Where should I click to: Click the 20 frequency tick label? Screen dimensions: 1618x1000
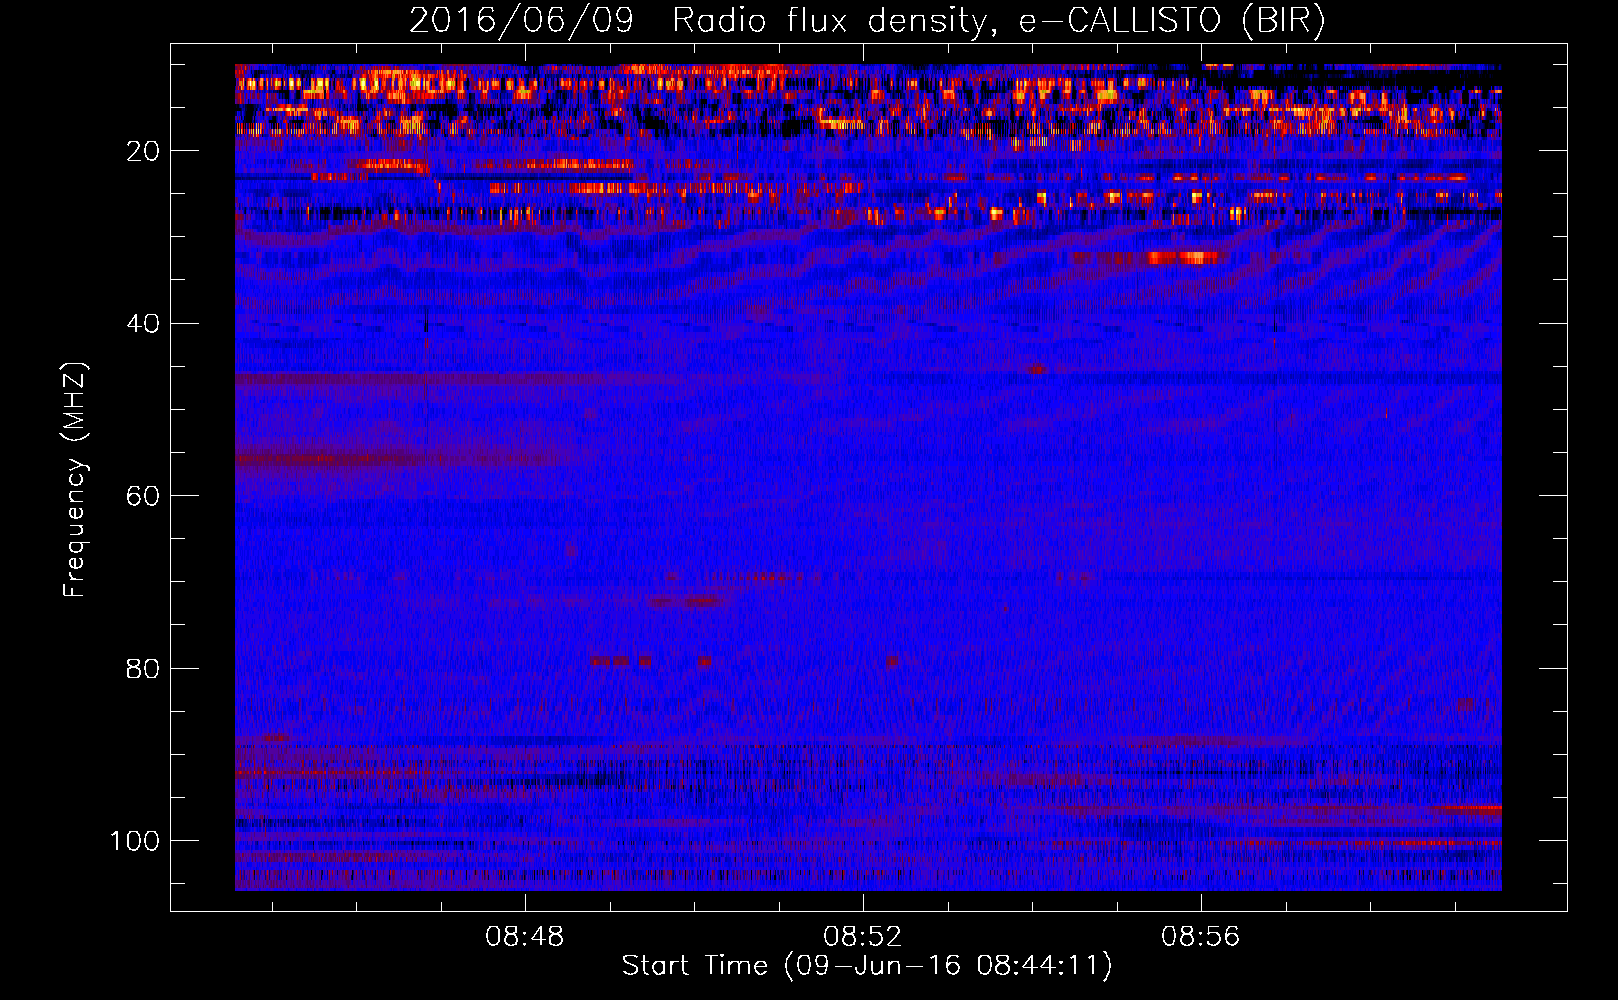[x=143, y=151]
